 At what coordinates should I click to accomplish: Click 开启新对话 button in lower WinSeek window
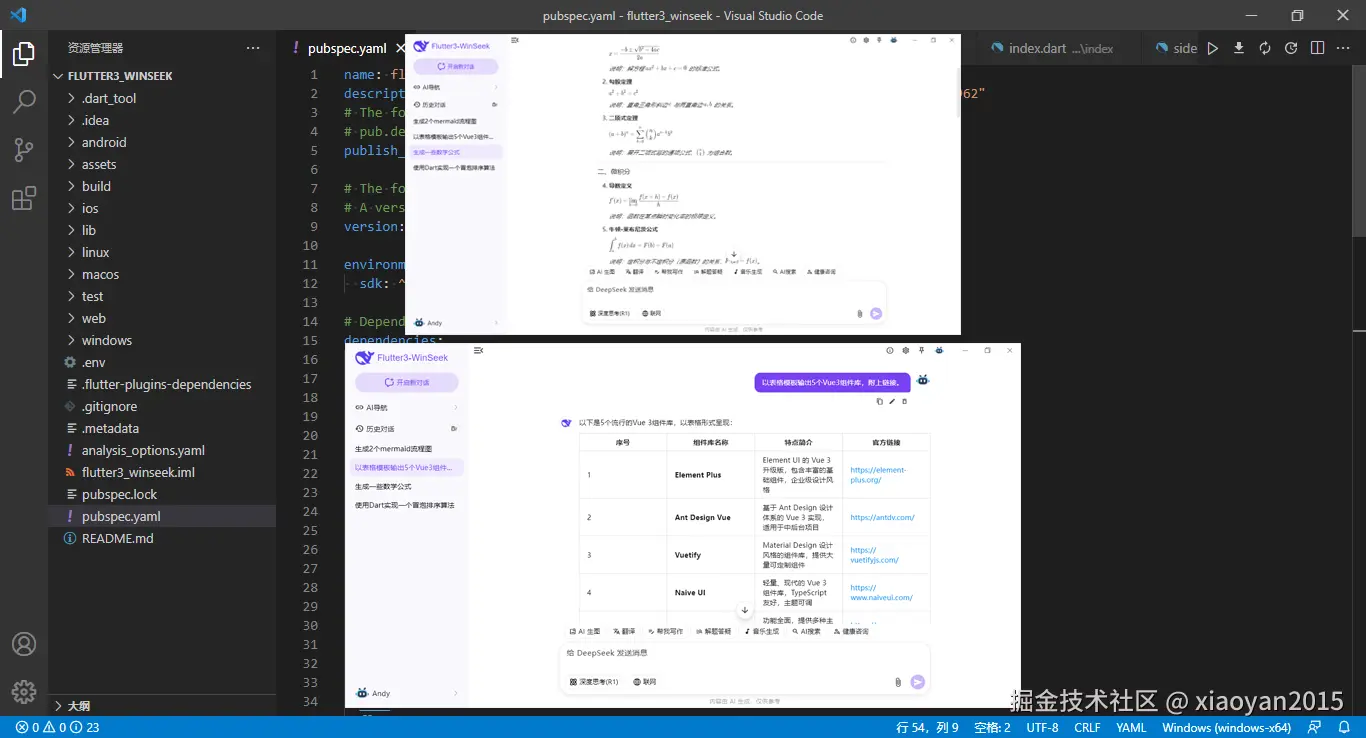point(407,382)
